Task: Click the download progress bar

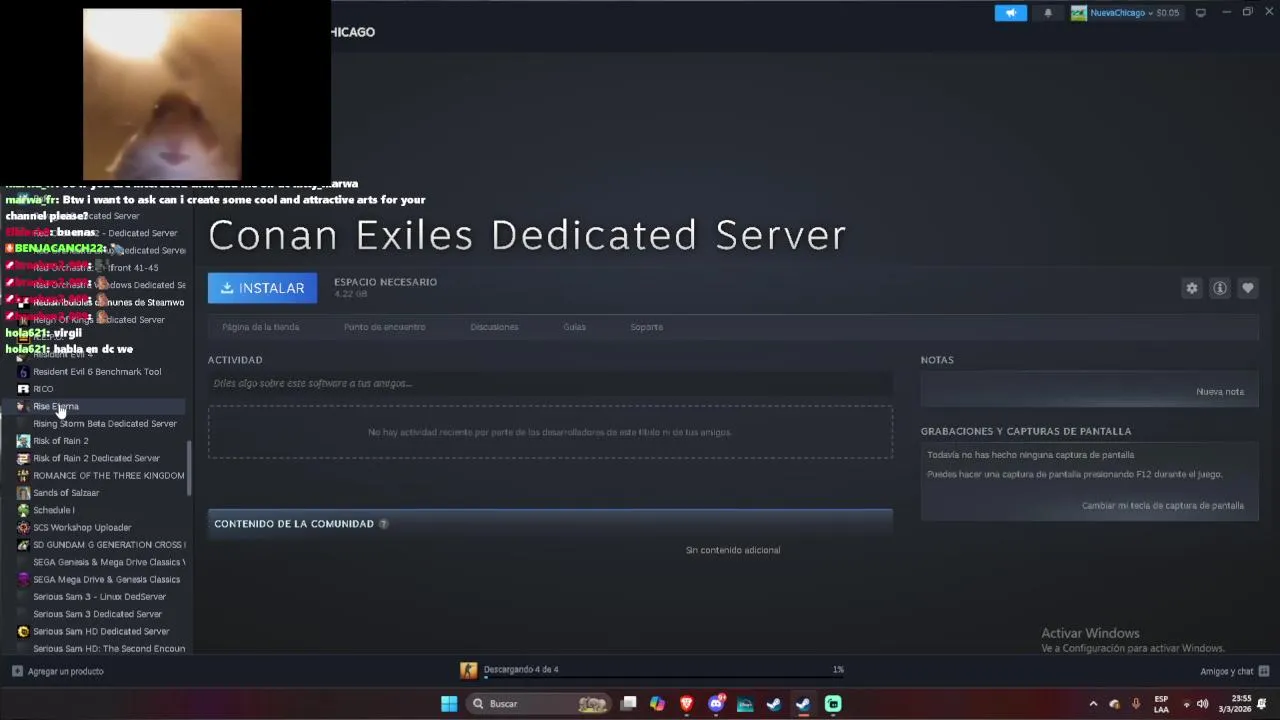Action: (x=664, y=677)
